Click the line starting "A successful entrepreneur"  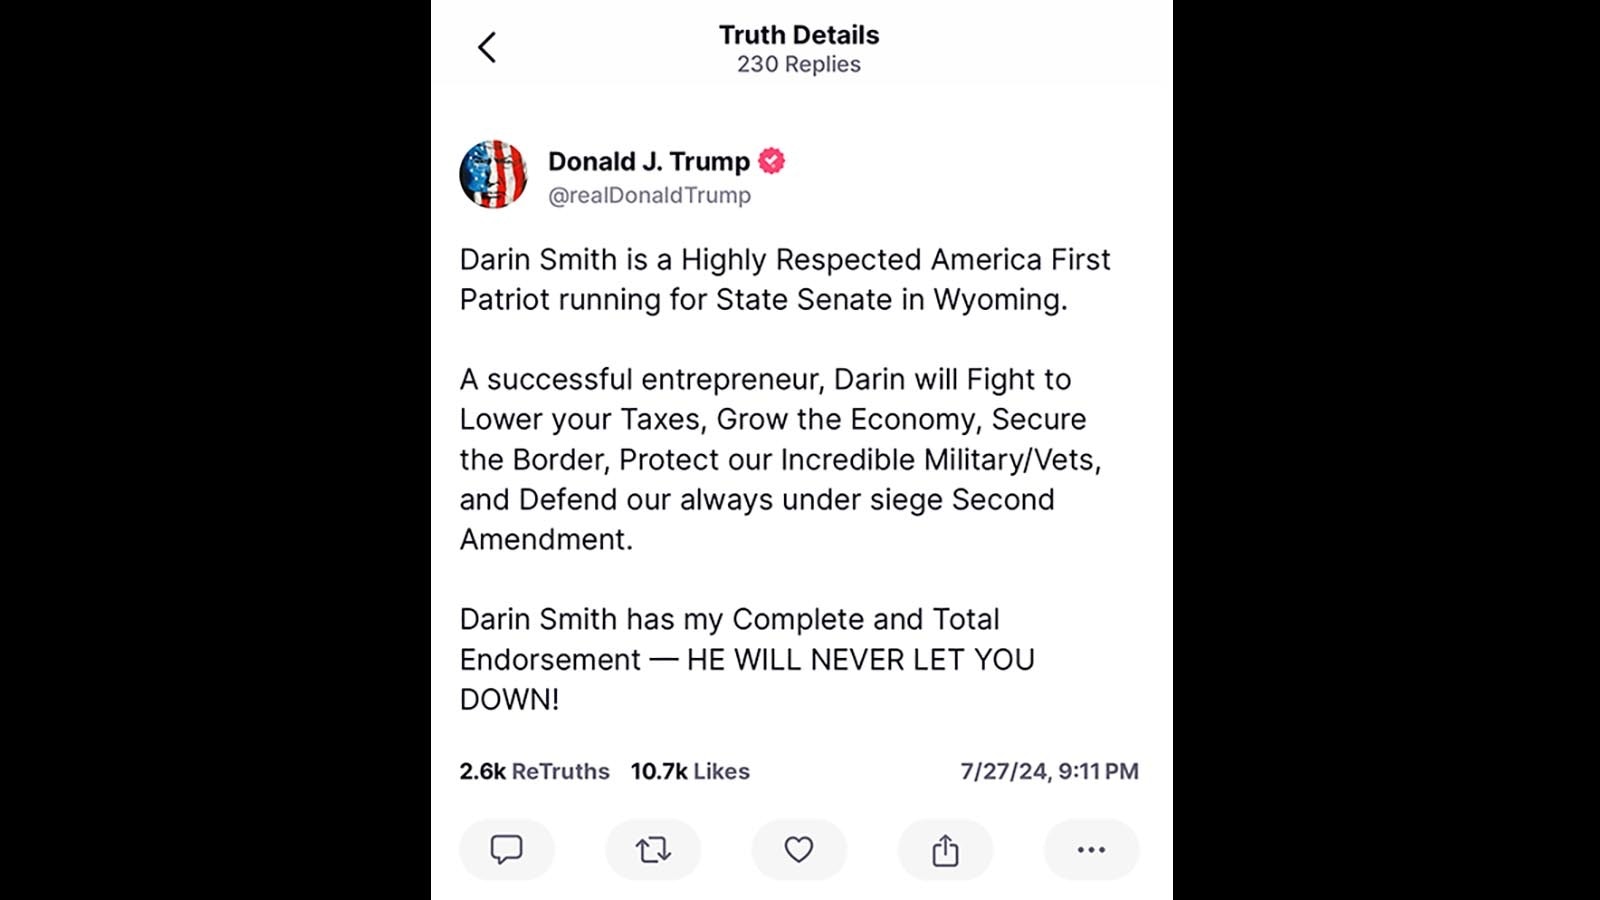(x=765, y=380)
